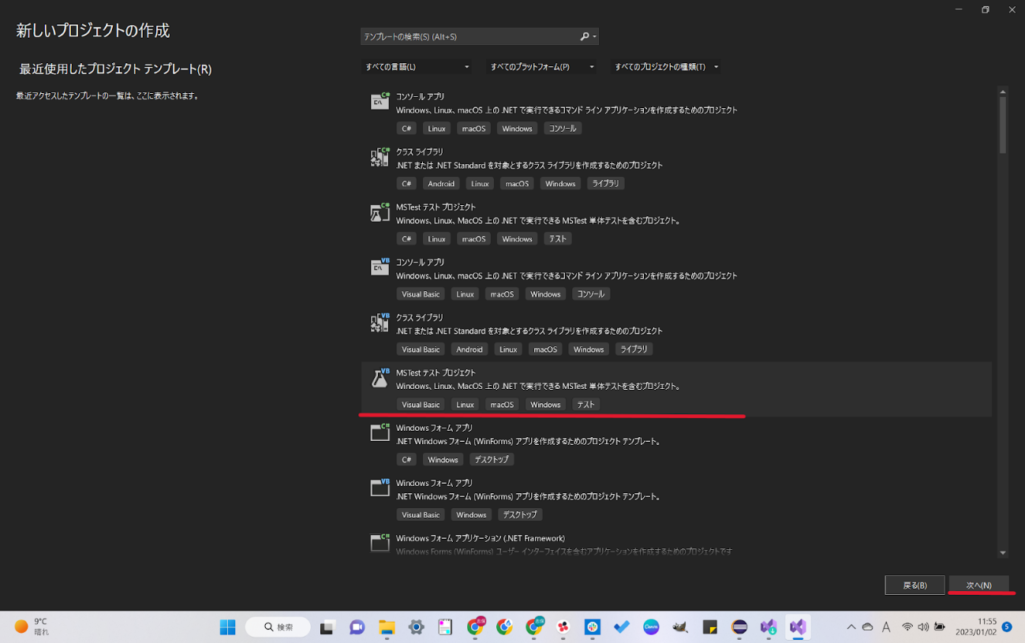Viewport: 1025px width, 643px height.
Task: Open Canva from the taskbar
Action: point(651,627)
